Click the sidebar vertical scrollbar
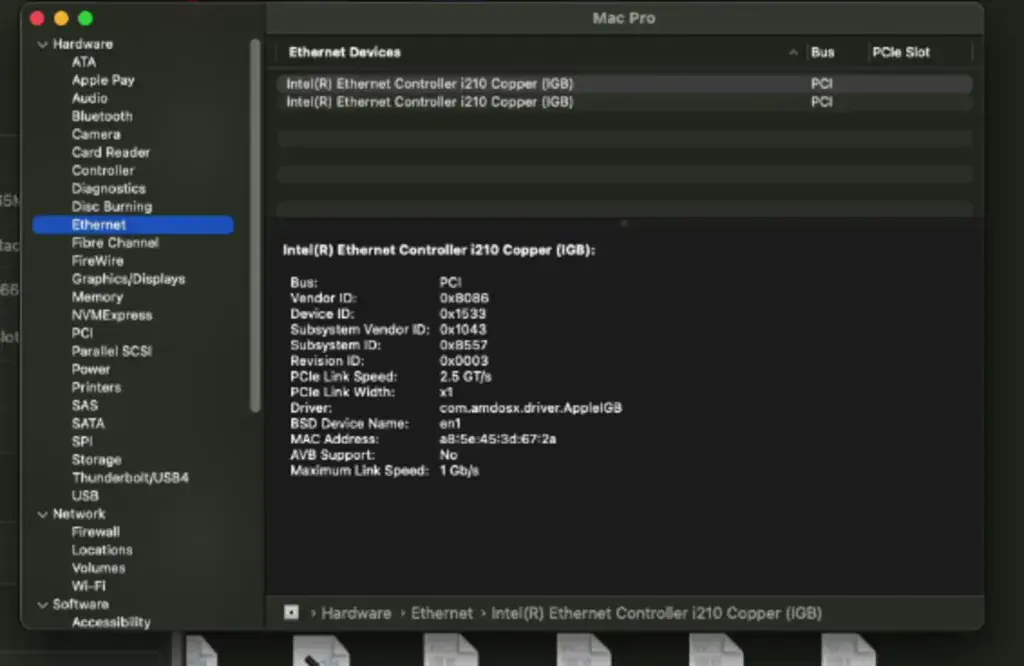Viewport: 1024px width, 666px height. tap(255, 225)
